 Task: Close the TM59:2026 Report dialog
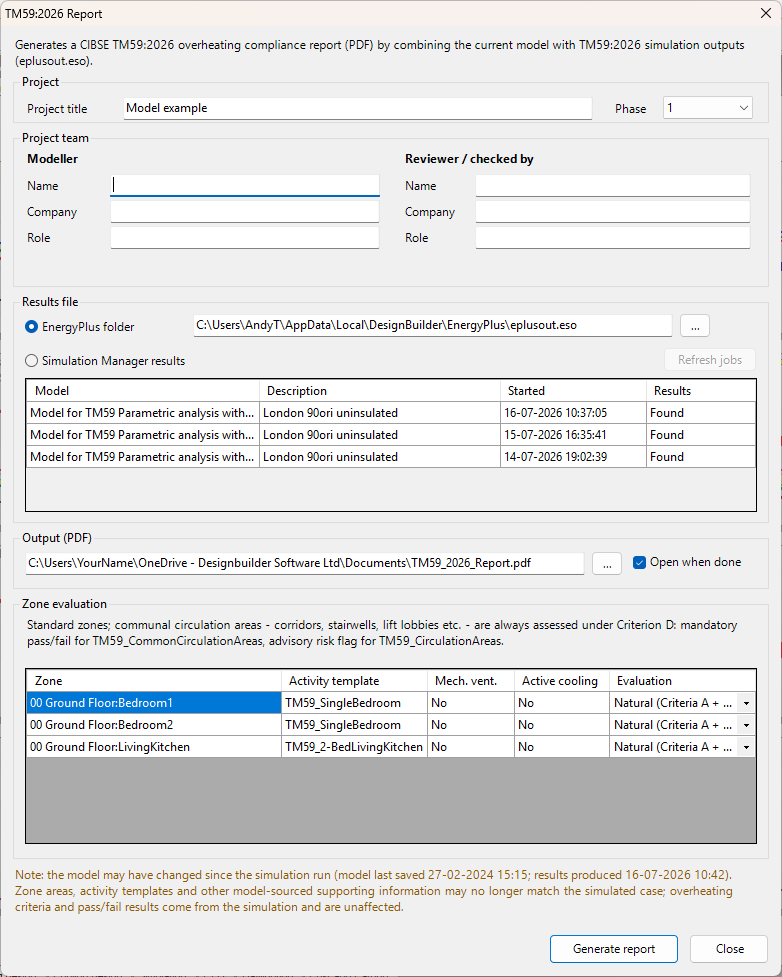[x=766, y=13]
